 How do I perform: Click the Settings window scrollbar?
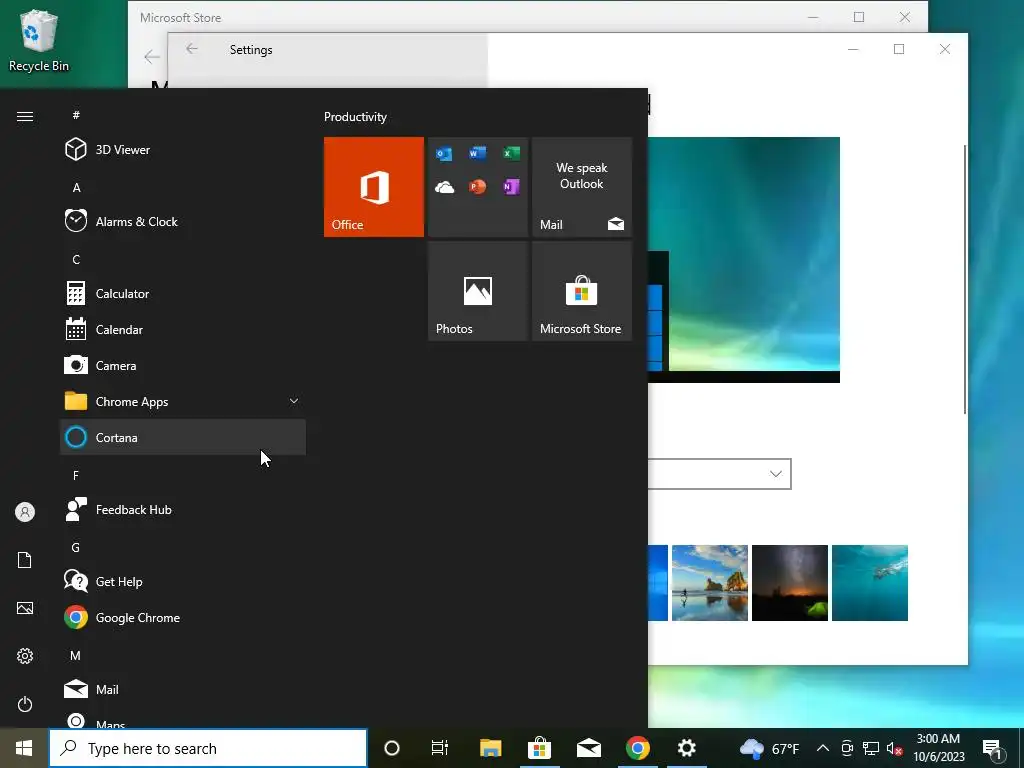(x=965, y=280)
